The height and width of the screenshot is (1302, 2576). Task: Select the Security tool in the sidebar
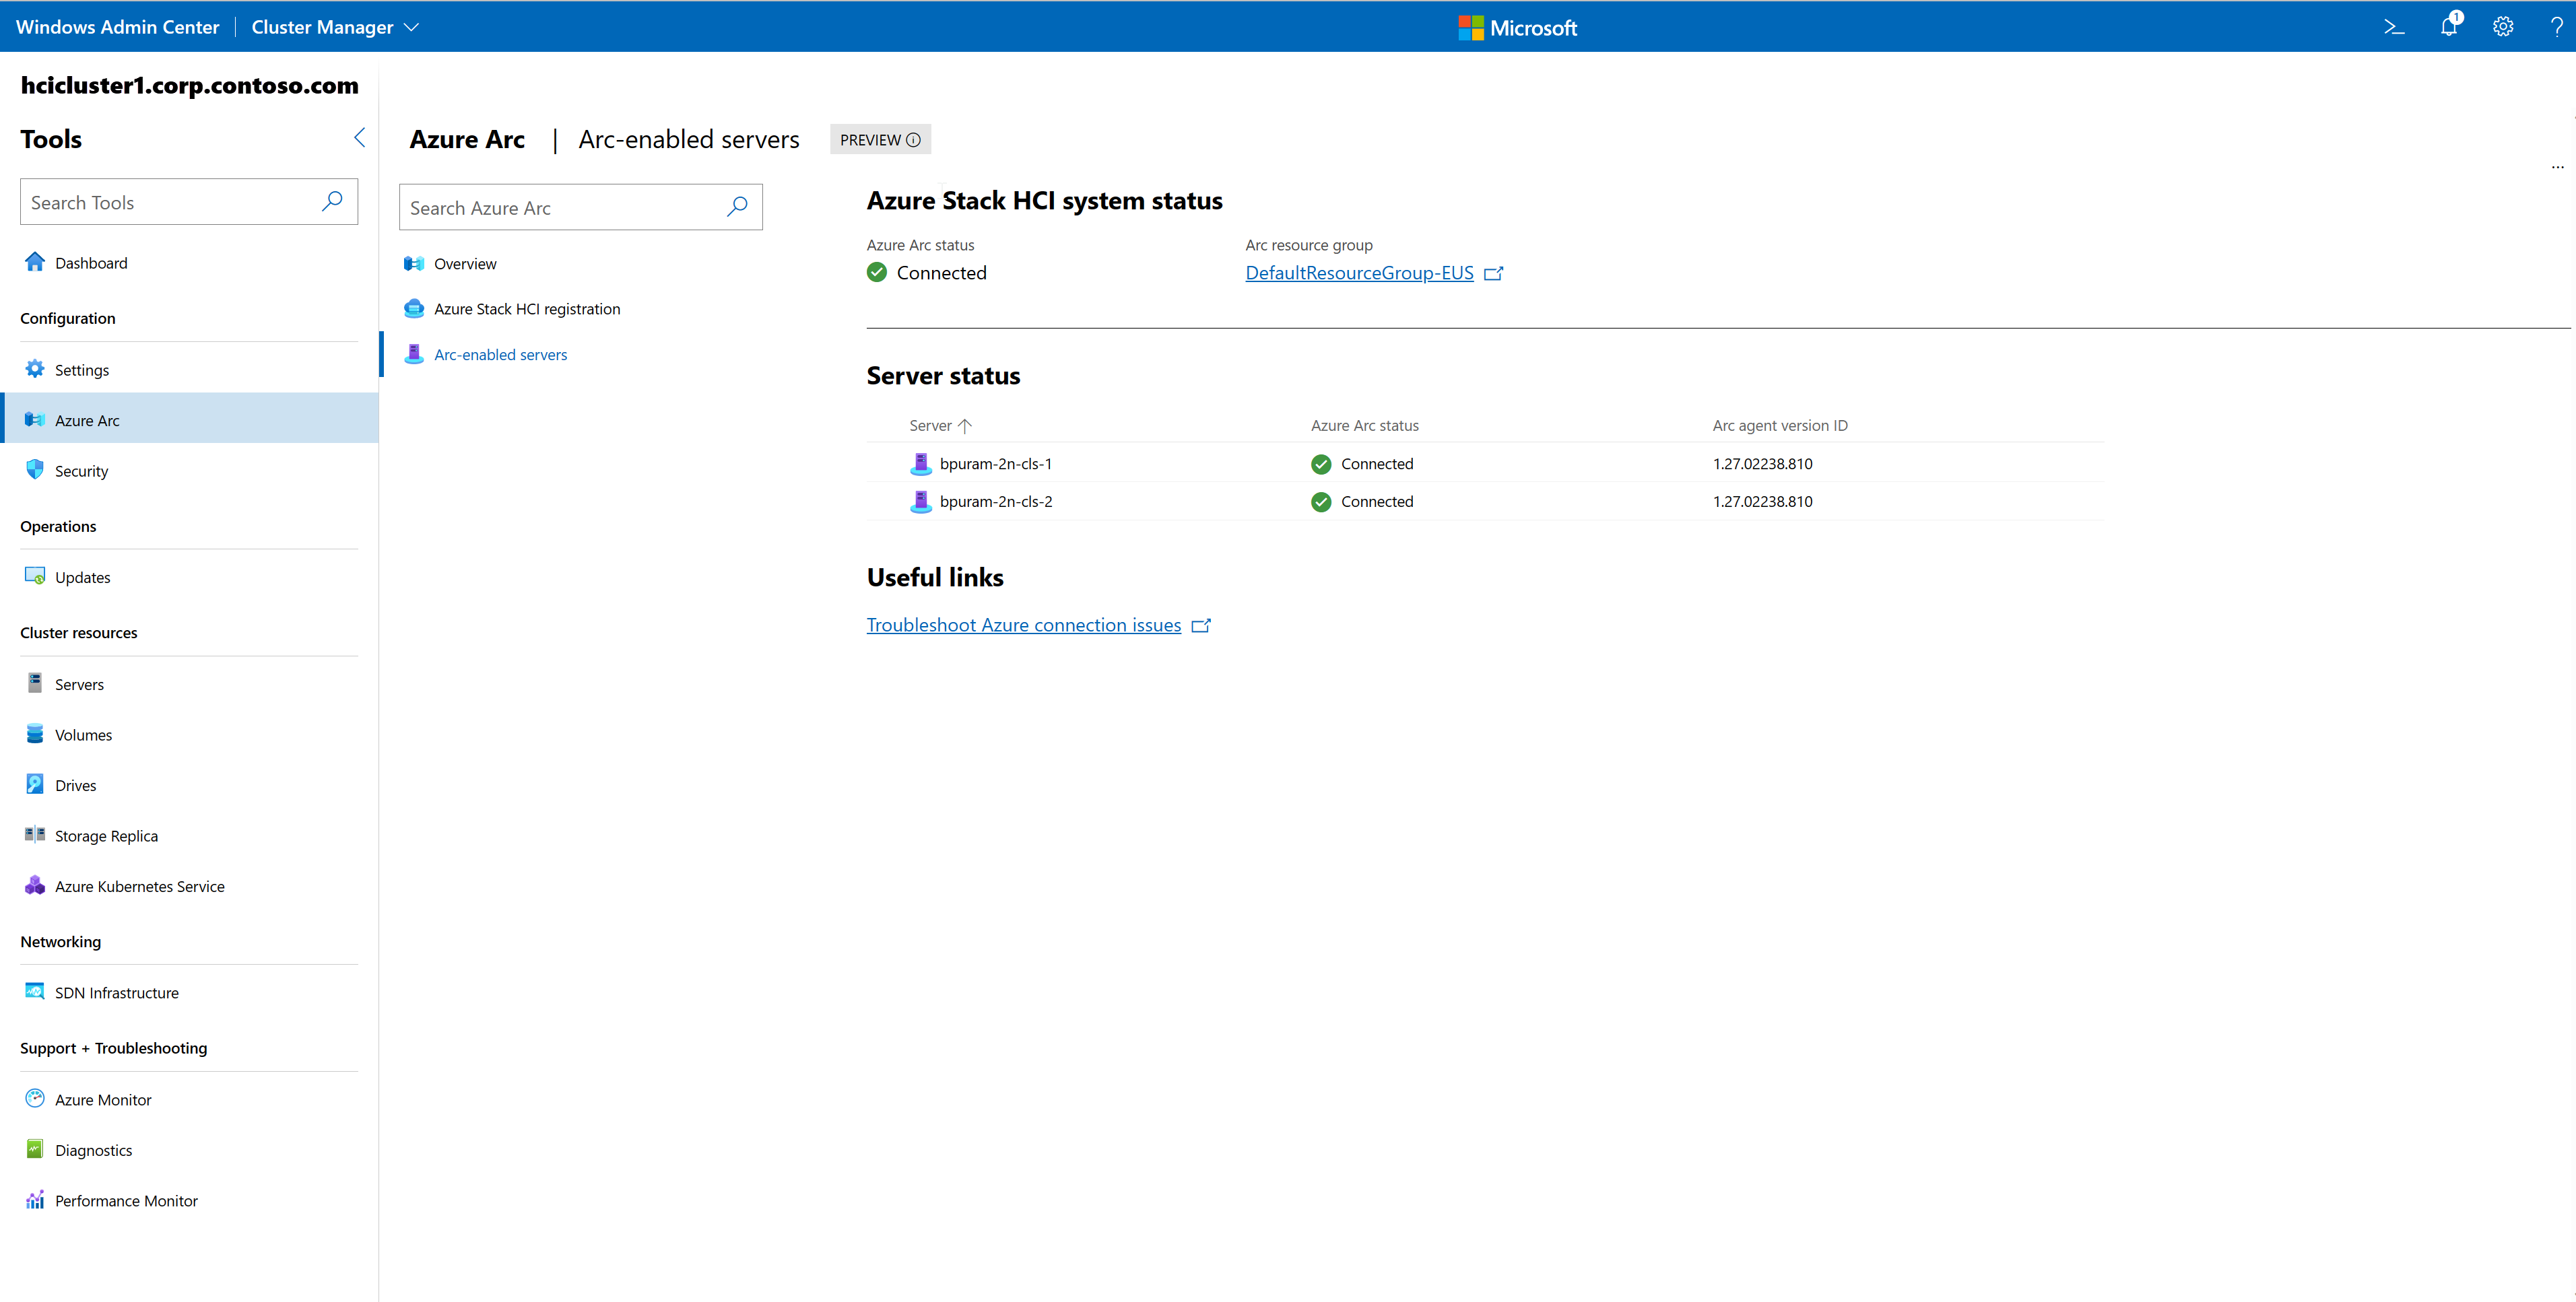(x=81, y=470)
